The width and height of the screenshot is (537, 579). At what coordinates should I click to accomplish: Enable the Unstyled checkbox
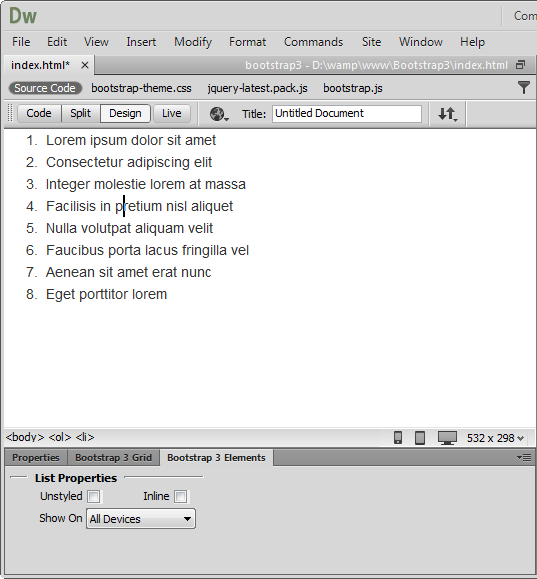(x=93, y=496)
